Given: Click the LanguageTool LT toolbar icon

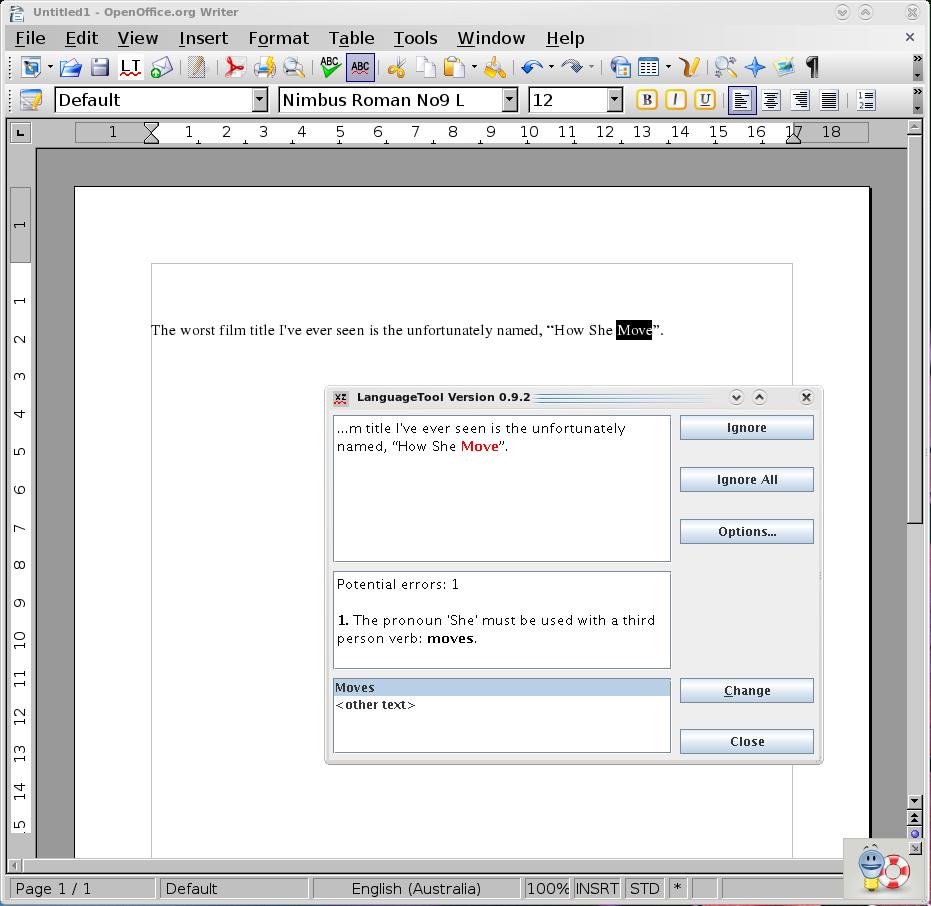Looking at the screenshot, I should pos(130,68).
